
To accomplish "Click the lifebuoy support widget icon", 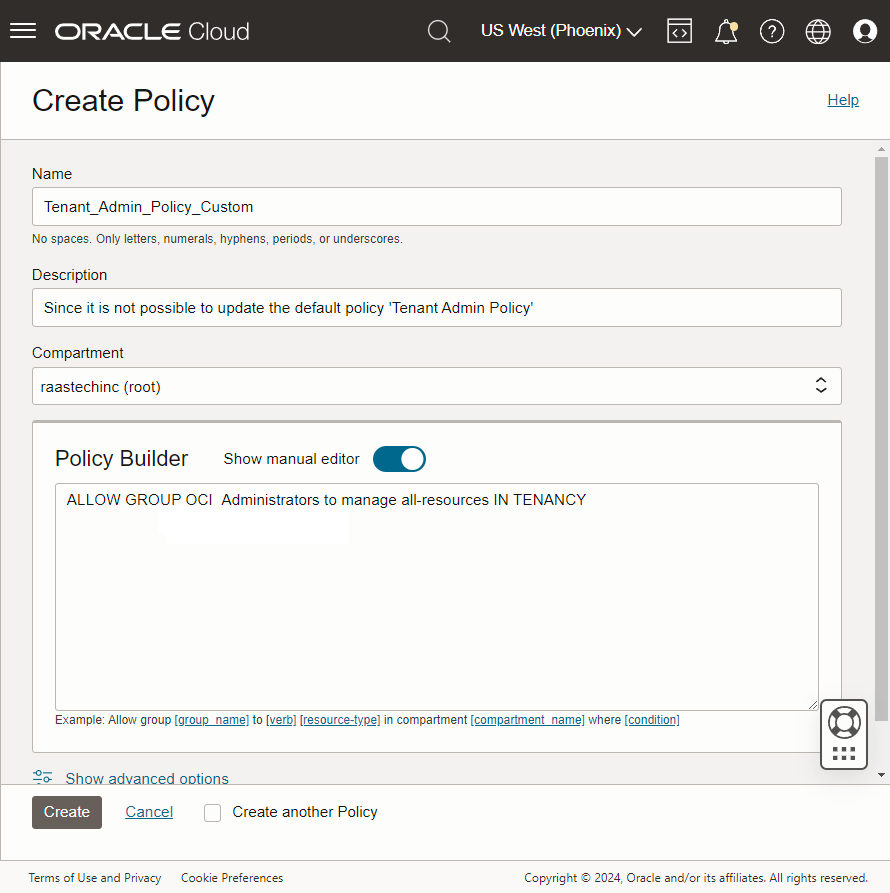I will click(x=844, y=722).
